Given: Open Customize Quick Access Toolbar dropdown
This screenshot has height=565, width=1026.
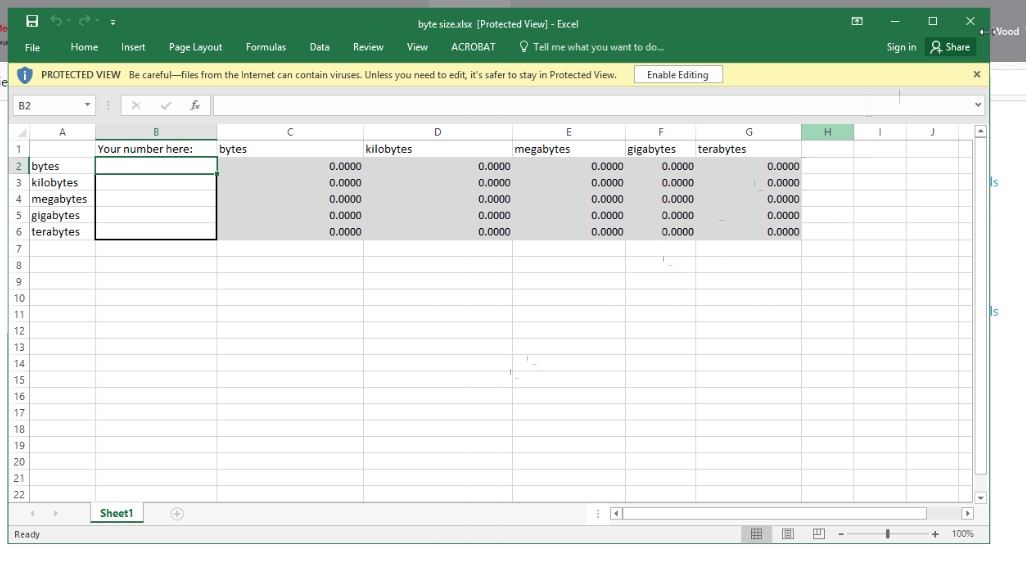Looking at the screenshot, I should pos(113,22).
